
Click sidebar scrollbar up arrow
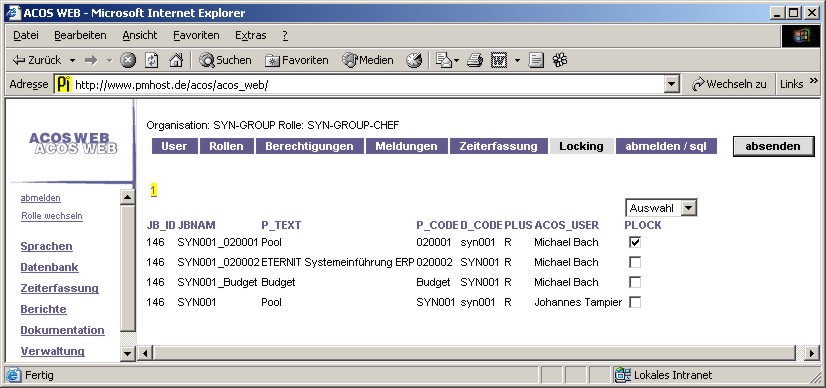[x=128, y=197]
